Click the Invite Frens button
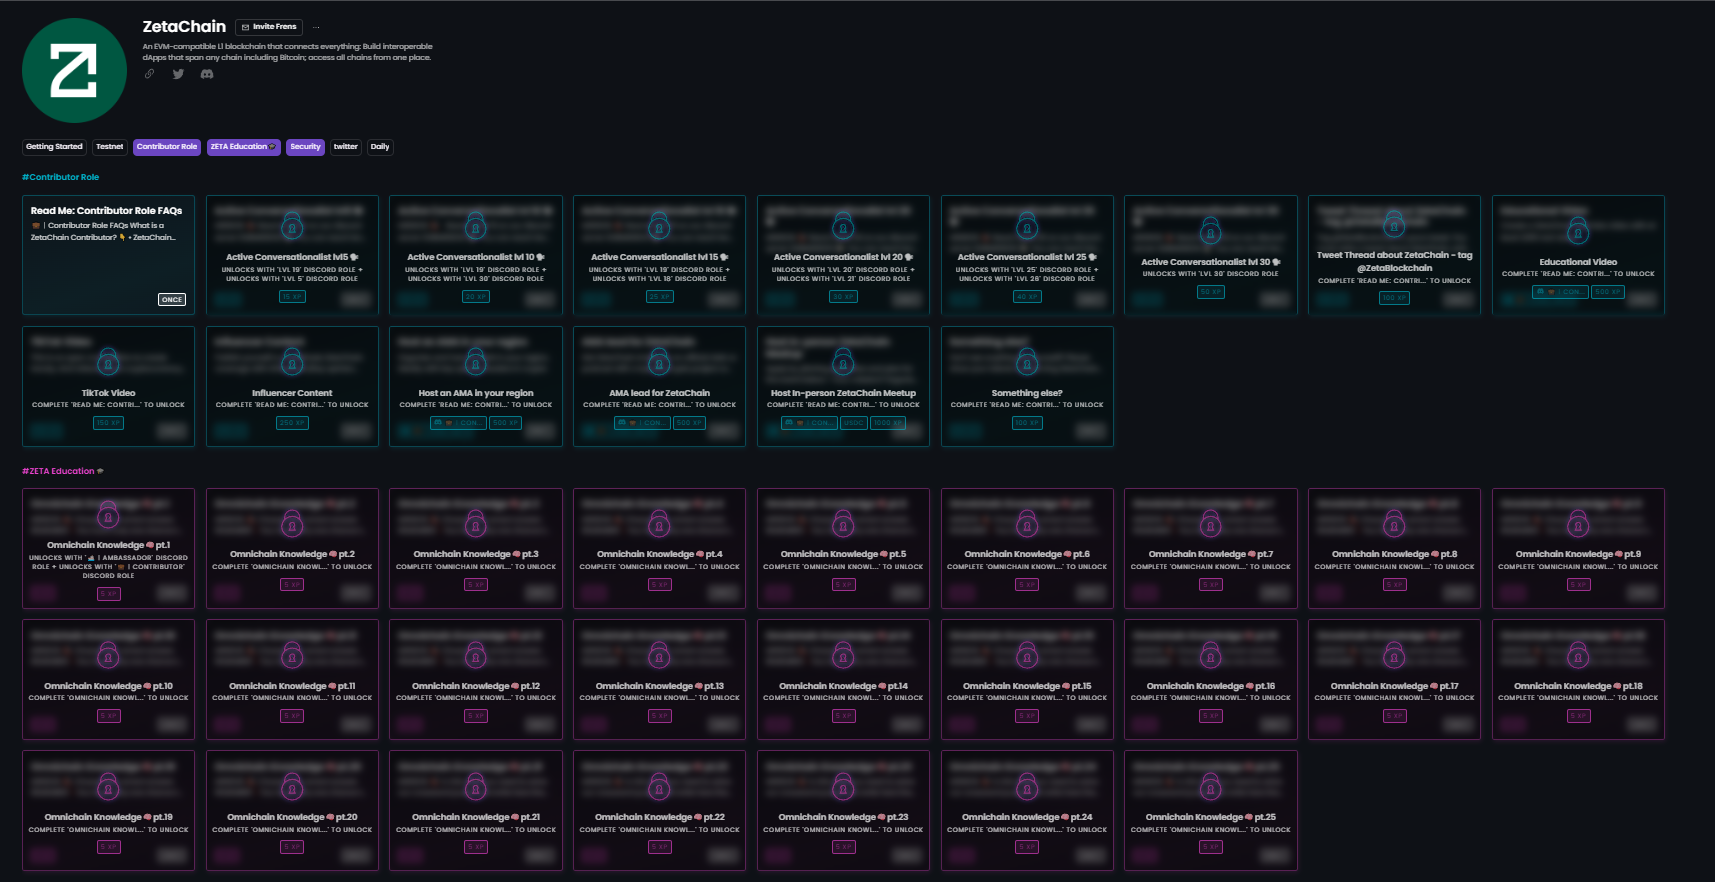 tap(269, 27)
